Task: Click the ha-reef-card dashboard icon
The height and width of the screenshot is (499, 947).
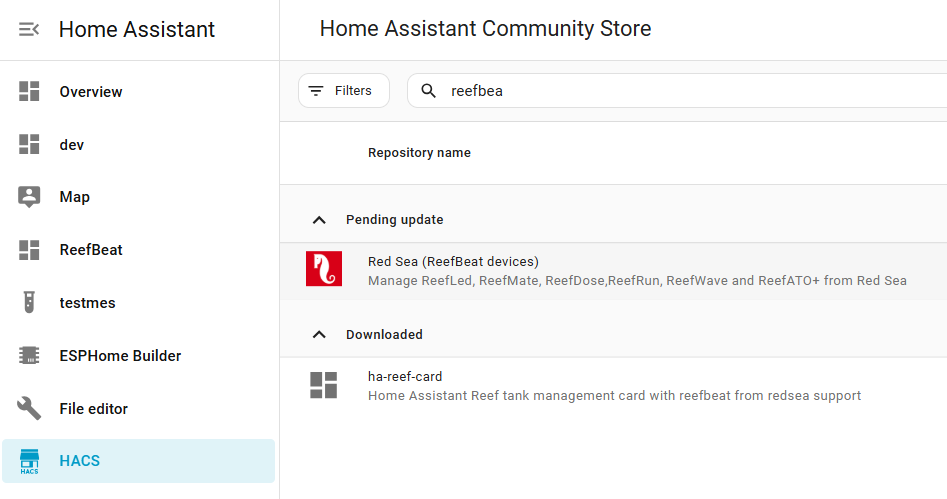Action: pos(324,385)
